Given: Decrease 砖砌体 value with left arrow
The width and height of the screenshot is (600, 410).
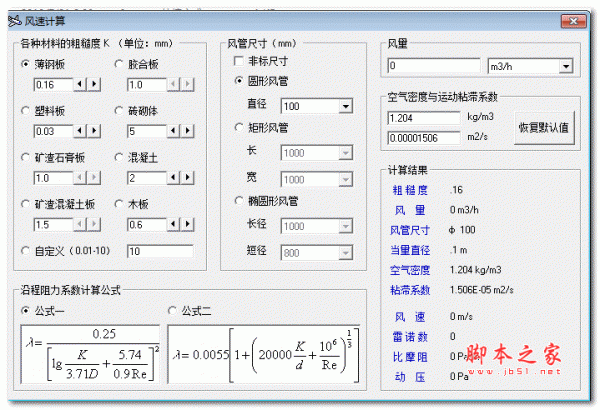Looking at the screenshot, I should (x=173, y=131).
